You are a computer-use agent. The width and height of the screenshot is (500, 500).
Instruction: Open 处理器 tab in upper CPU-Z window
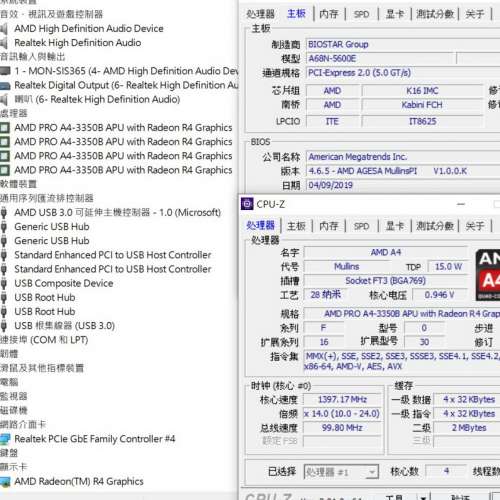coord(260,14)
